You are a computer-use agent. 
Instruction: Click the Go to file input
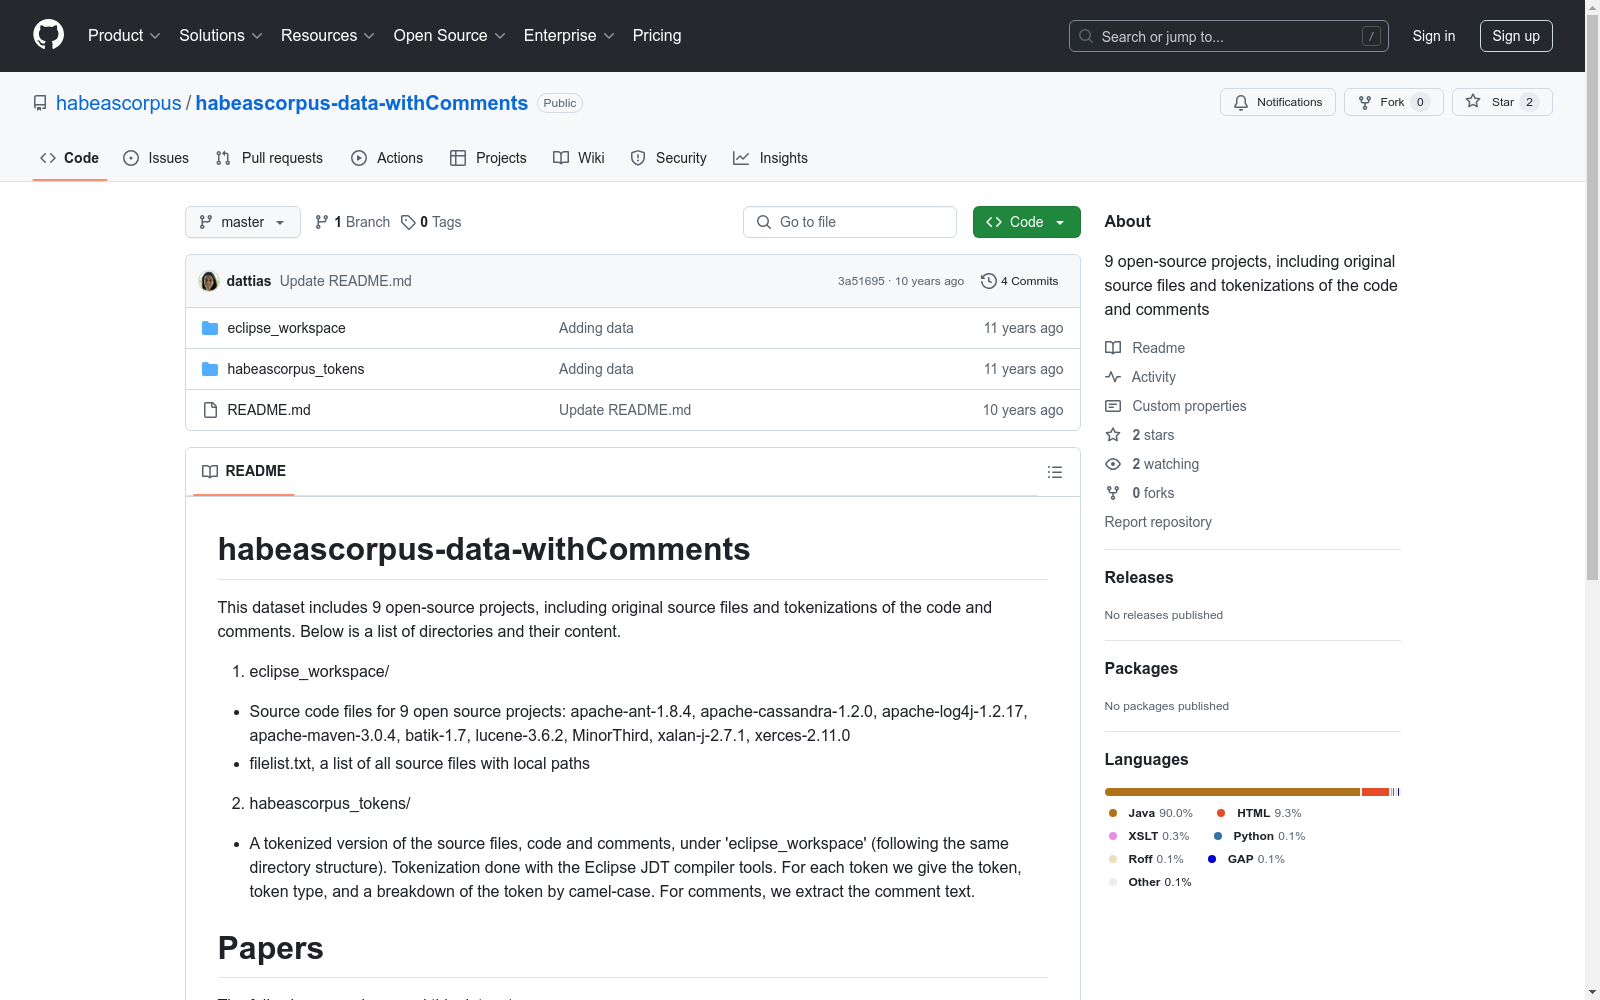tap(850, 222)
